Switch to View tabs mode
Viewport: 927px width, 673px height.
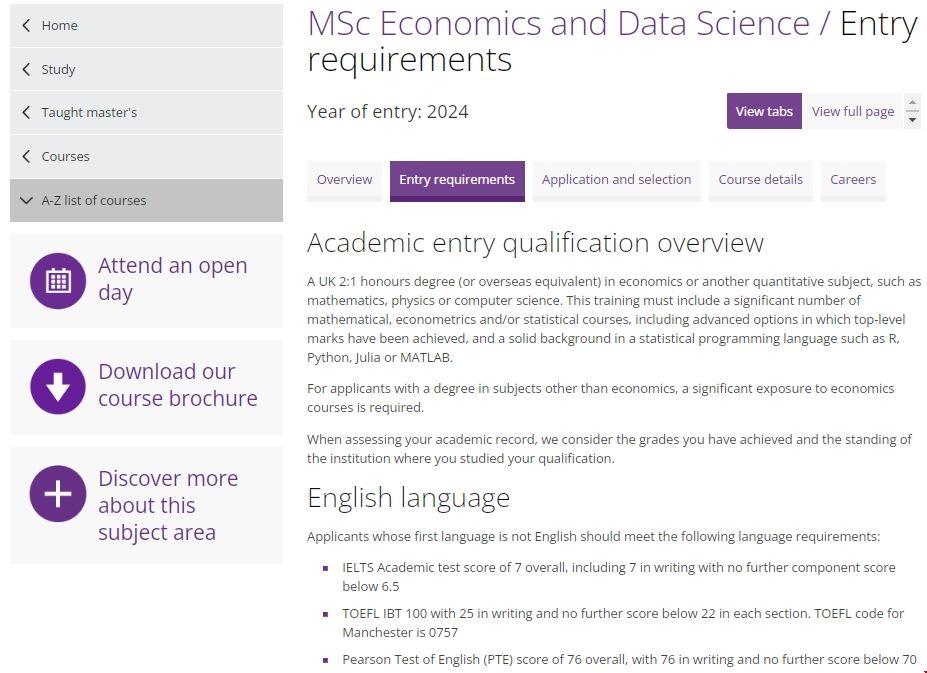(764, 111)
